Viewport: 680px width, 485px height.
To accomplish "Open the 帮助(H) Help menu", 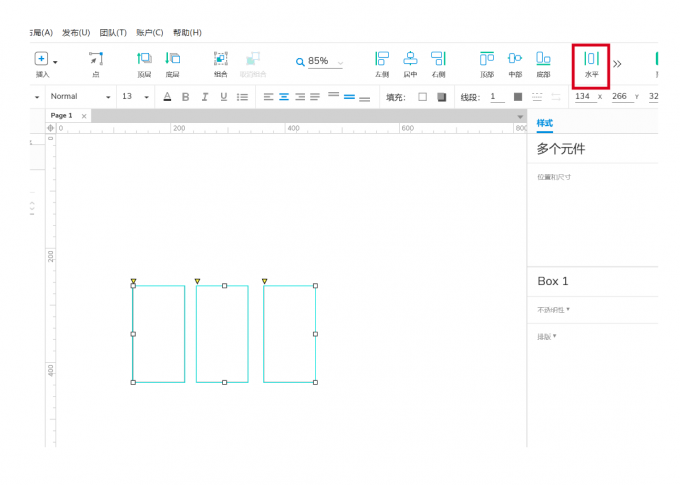I will tap(187, 33).
